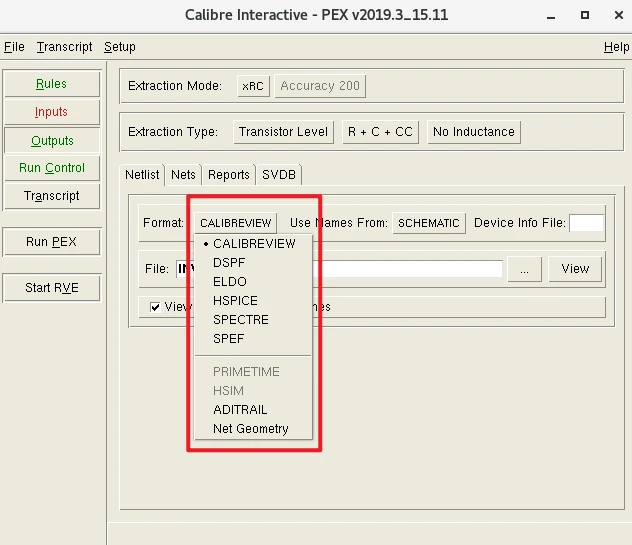Open the Transcript sidebar panel

(x=52, y=196)
